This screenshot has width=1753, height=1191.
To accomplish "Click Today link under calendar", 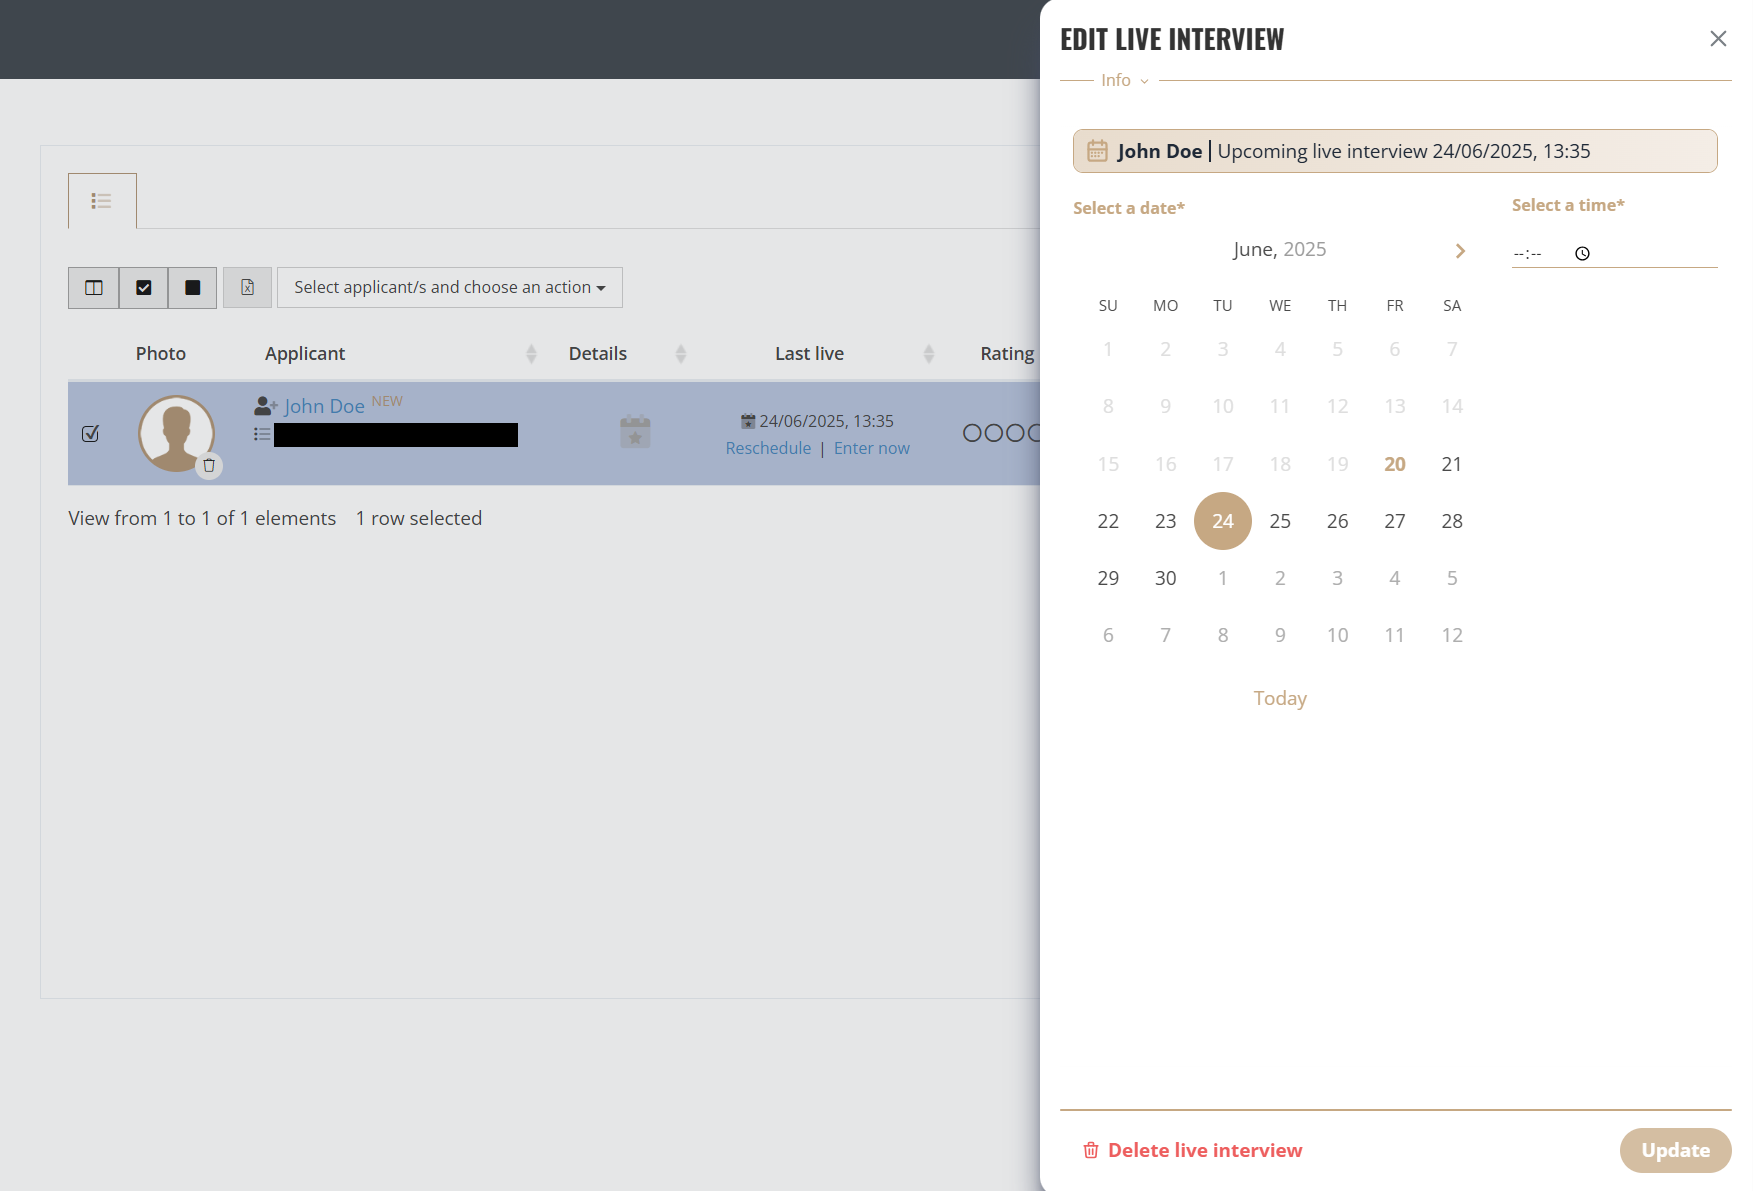I will click(1280, 698).
